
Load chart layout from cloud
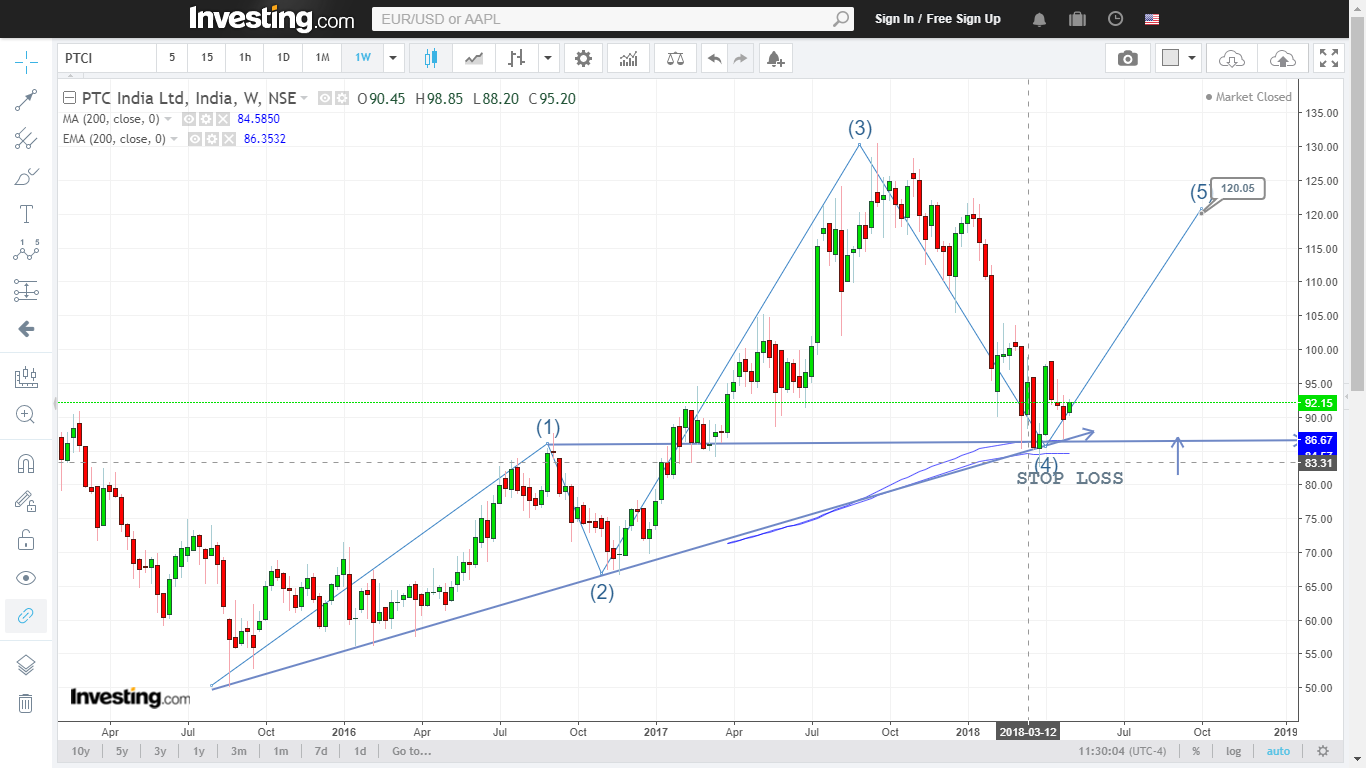click(1232, 58)
